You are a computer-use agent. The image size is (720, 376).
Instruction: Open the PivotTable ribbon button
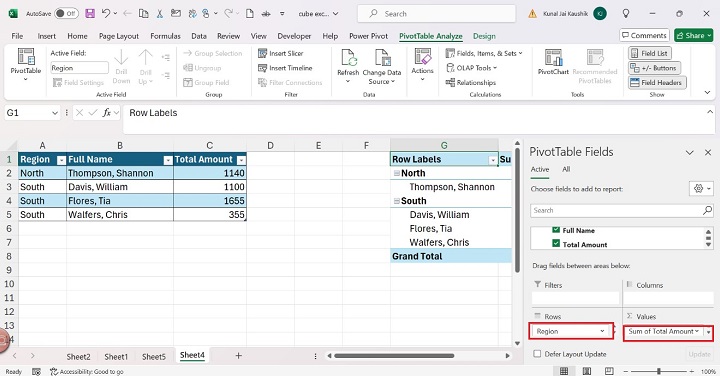coord(26,65)
